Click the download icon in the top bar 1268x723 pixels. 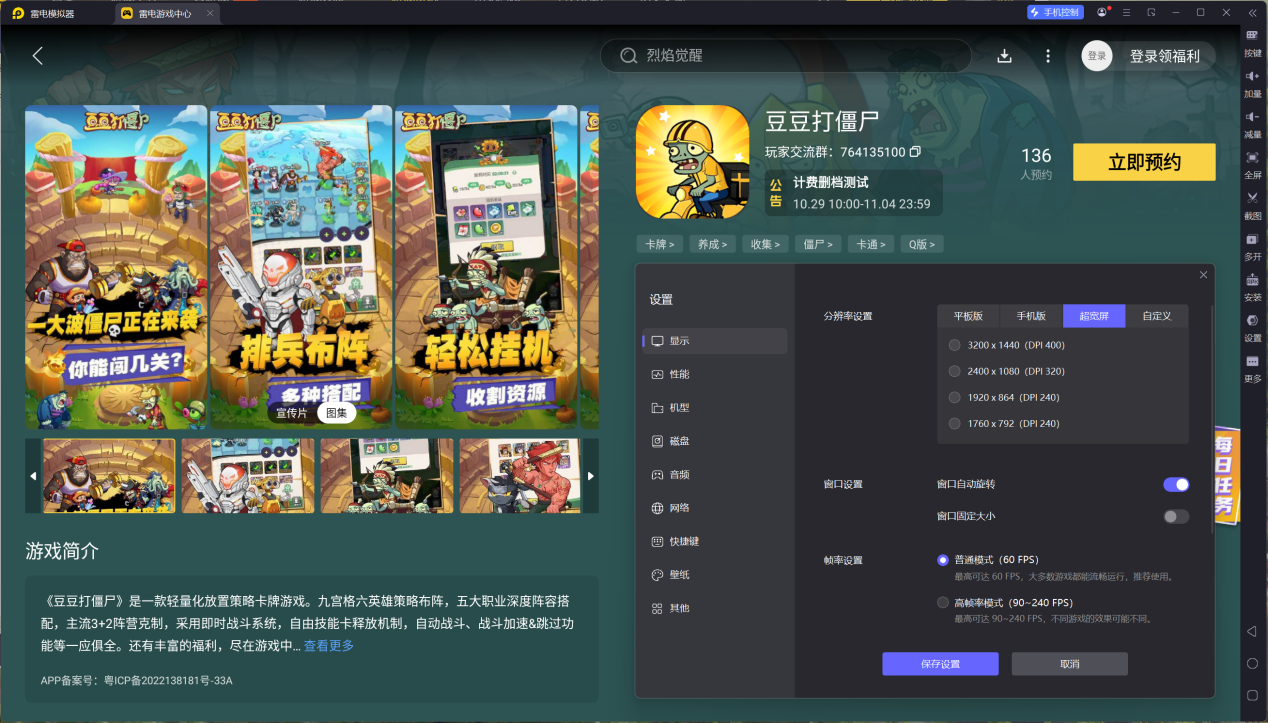pyautogui.click(x=1004, y=56)
